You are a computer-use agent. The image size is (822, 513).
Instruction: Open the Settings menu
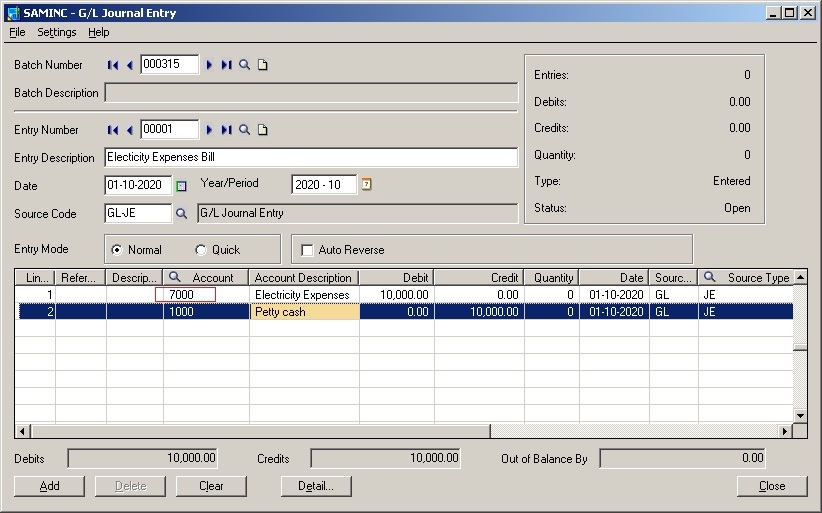[x=57, y=32]
